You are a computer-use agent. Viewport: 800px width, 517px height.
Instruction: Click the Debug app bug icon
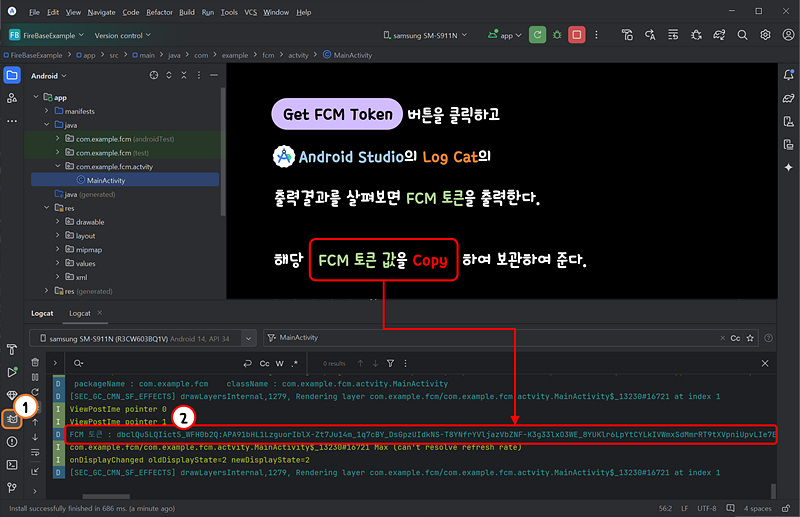point(557,35)
